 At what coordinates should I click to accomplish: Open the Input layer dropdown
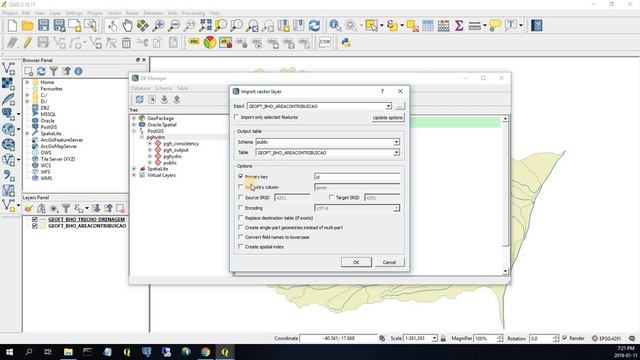click(x=388, y=106)
